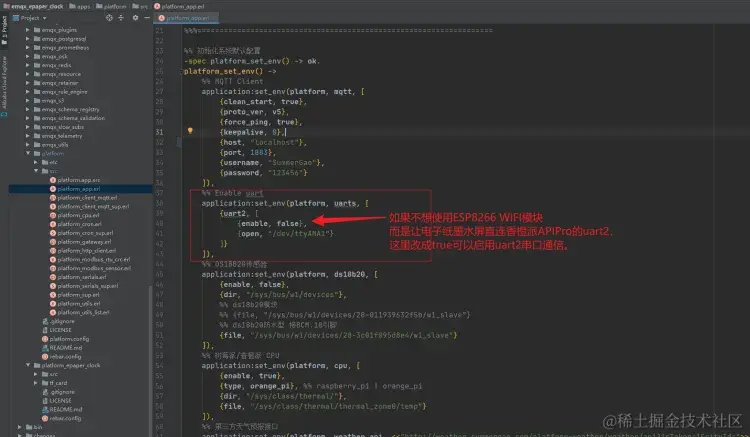The height and width of the screenshot is (437, 750).
Task: Expand the emqx_postgresql folder
Action: click(x=27, y=39)
